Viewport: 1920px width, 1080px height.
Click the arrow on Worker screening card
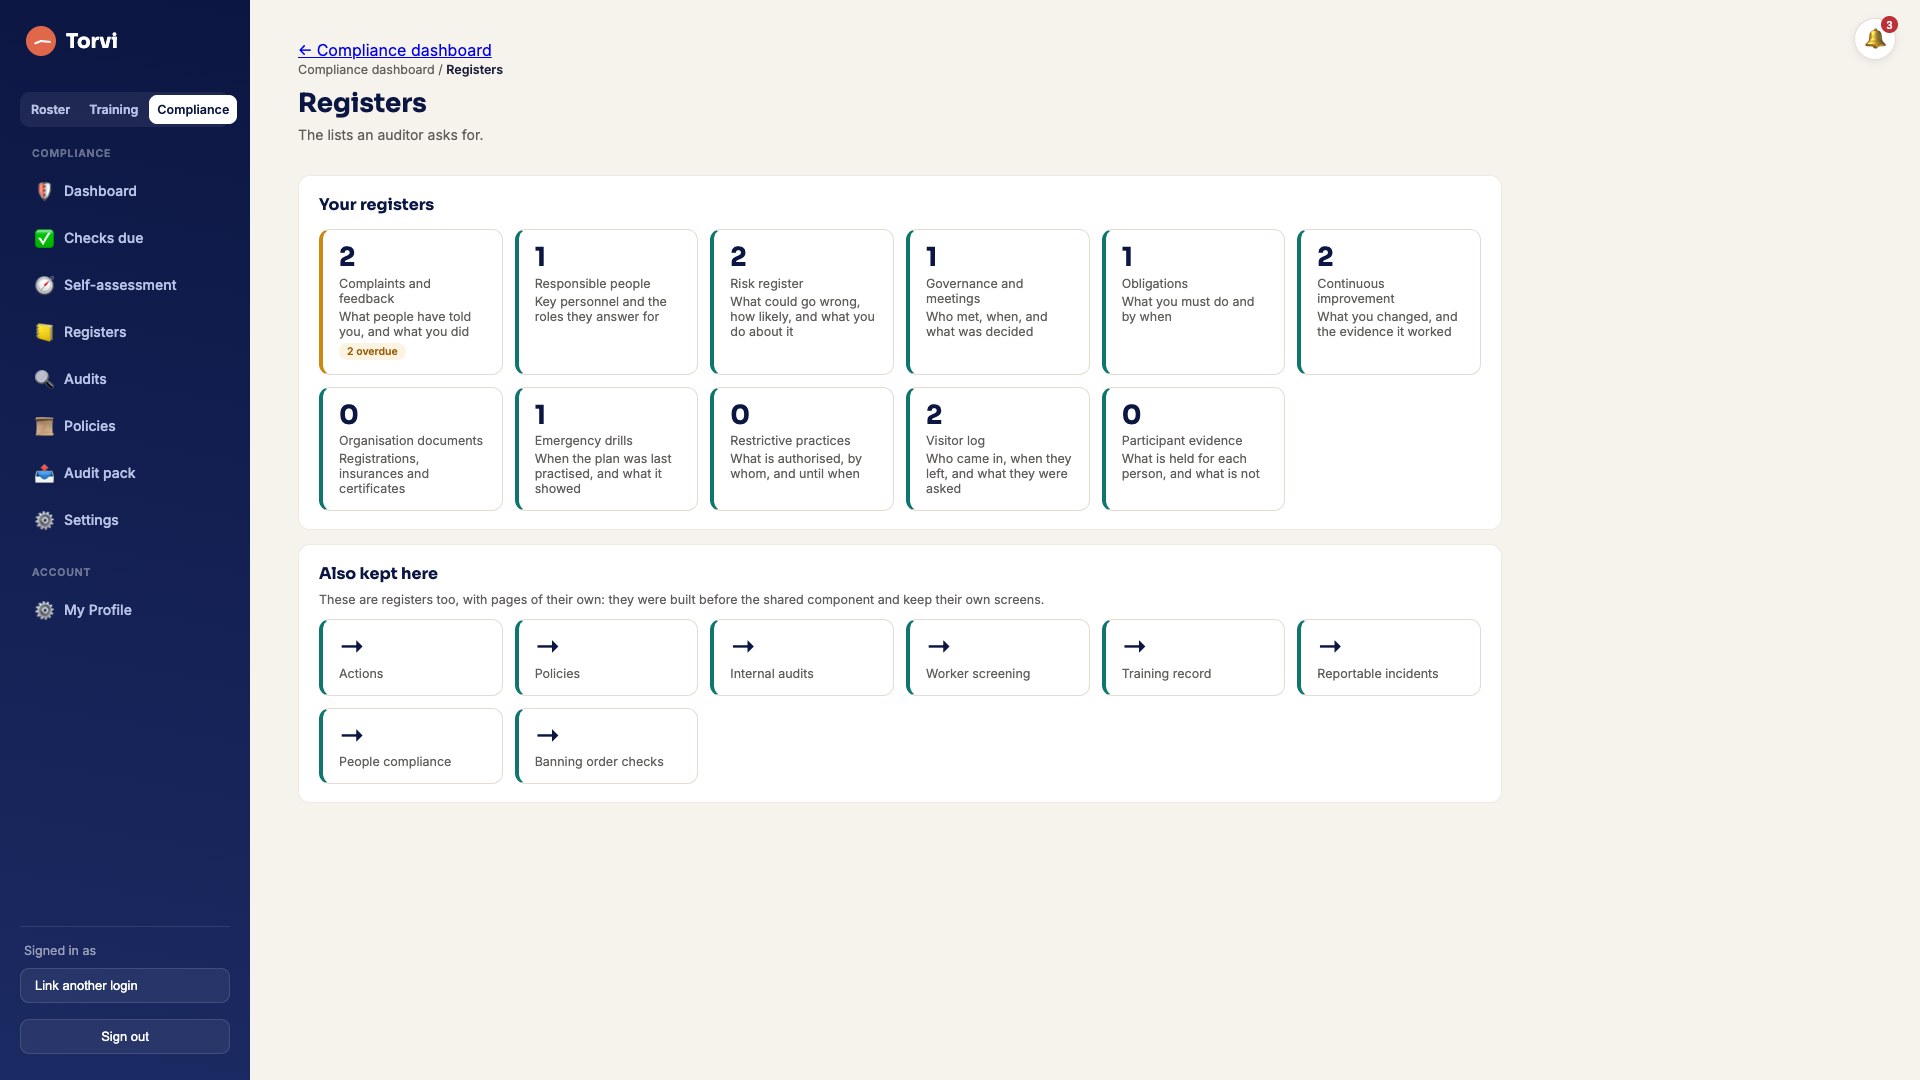pyautogui.click(x=938, y=647)
